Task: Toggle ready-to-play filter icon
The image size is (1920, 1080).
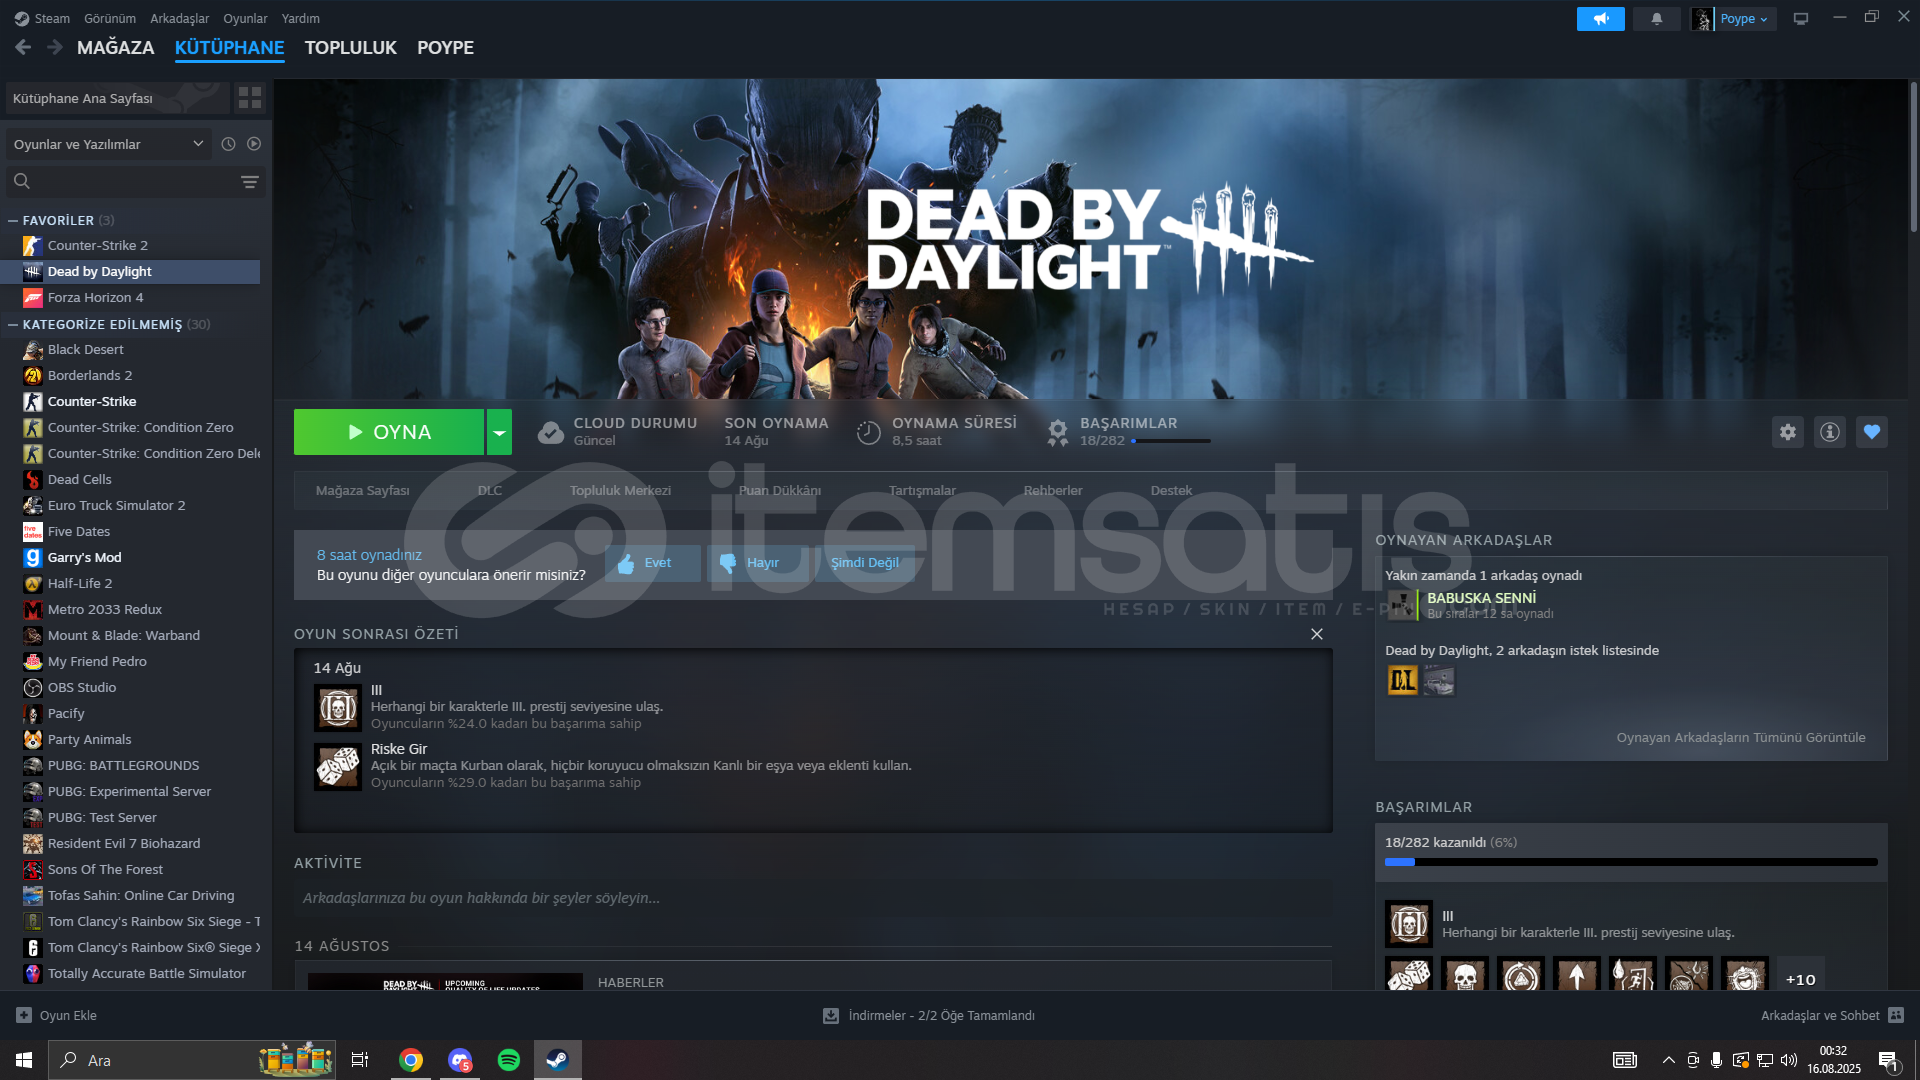Action: click(x=254, y=144)
